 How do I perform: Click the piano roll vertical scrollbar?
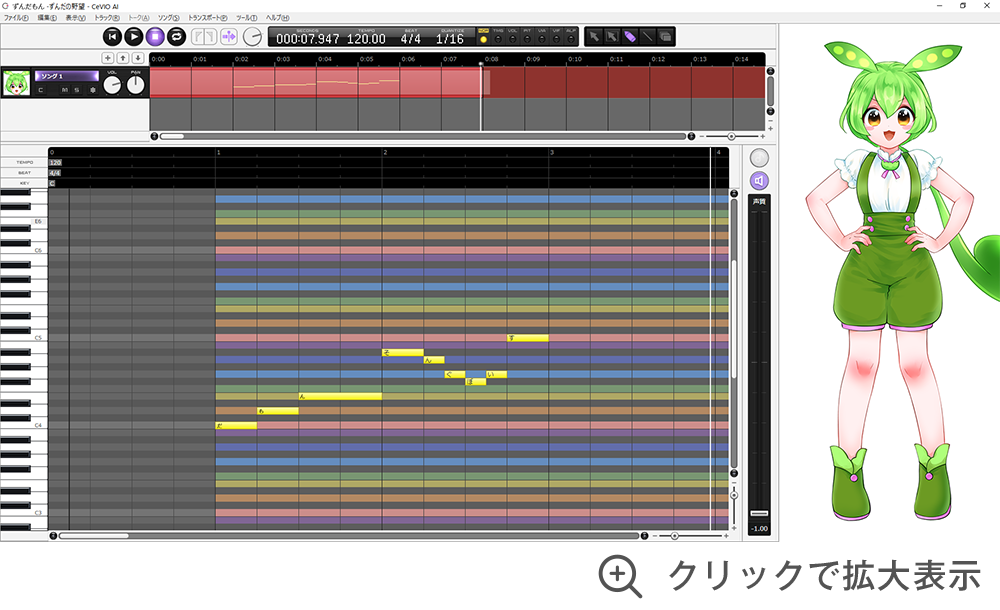734,332
